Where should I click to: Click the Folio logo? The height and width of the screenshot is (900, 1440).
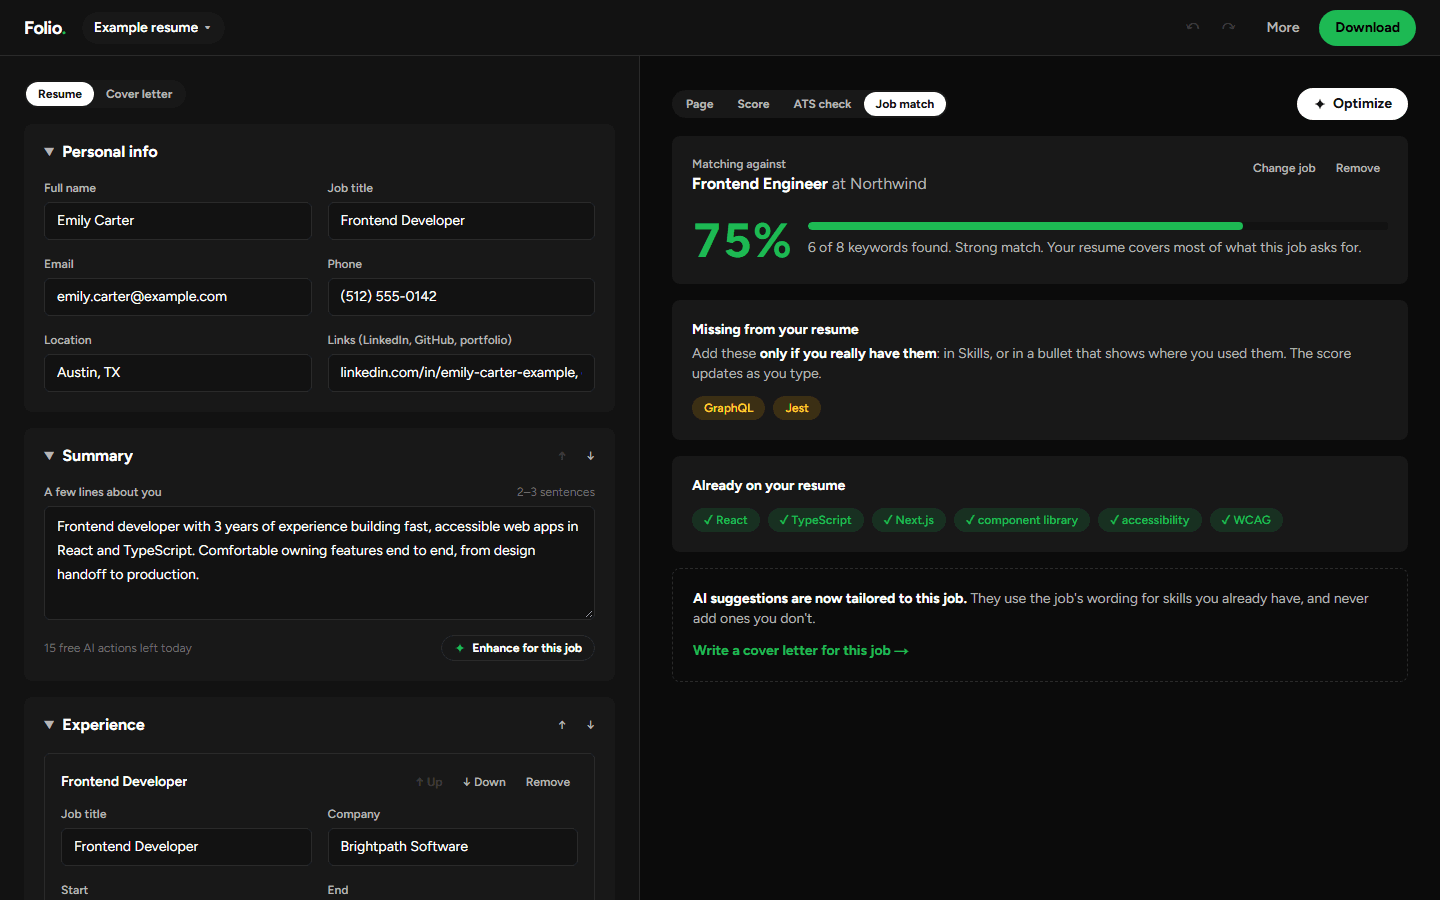45,28
